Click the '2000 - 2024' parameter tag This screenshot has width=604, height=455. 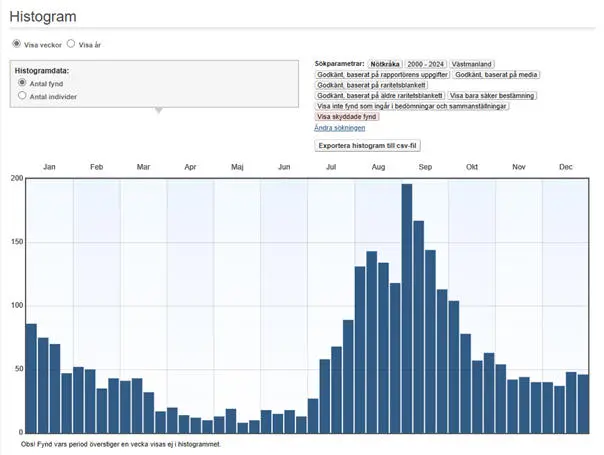[x=425, y=64]
